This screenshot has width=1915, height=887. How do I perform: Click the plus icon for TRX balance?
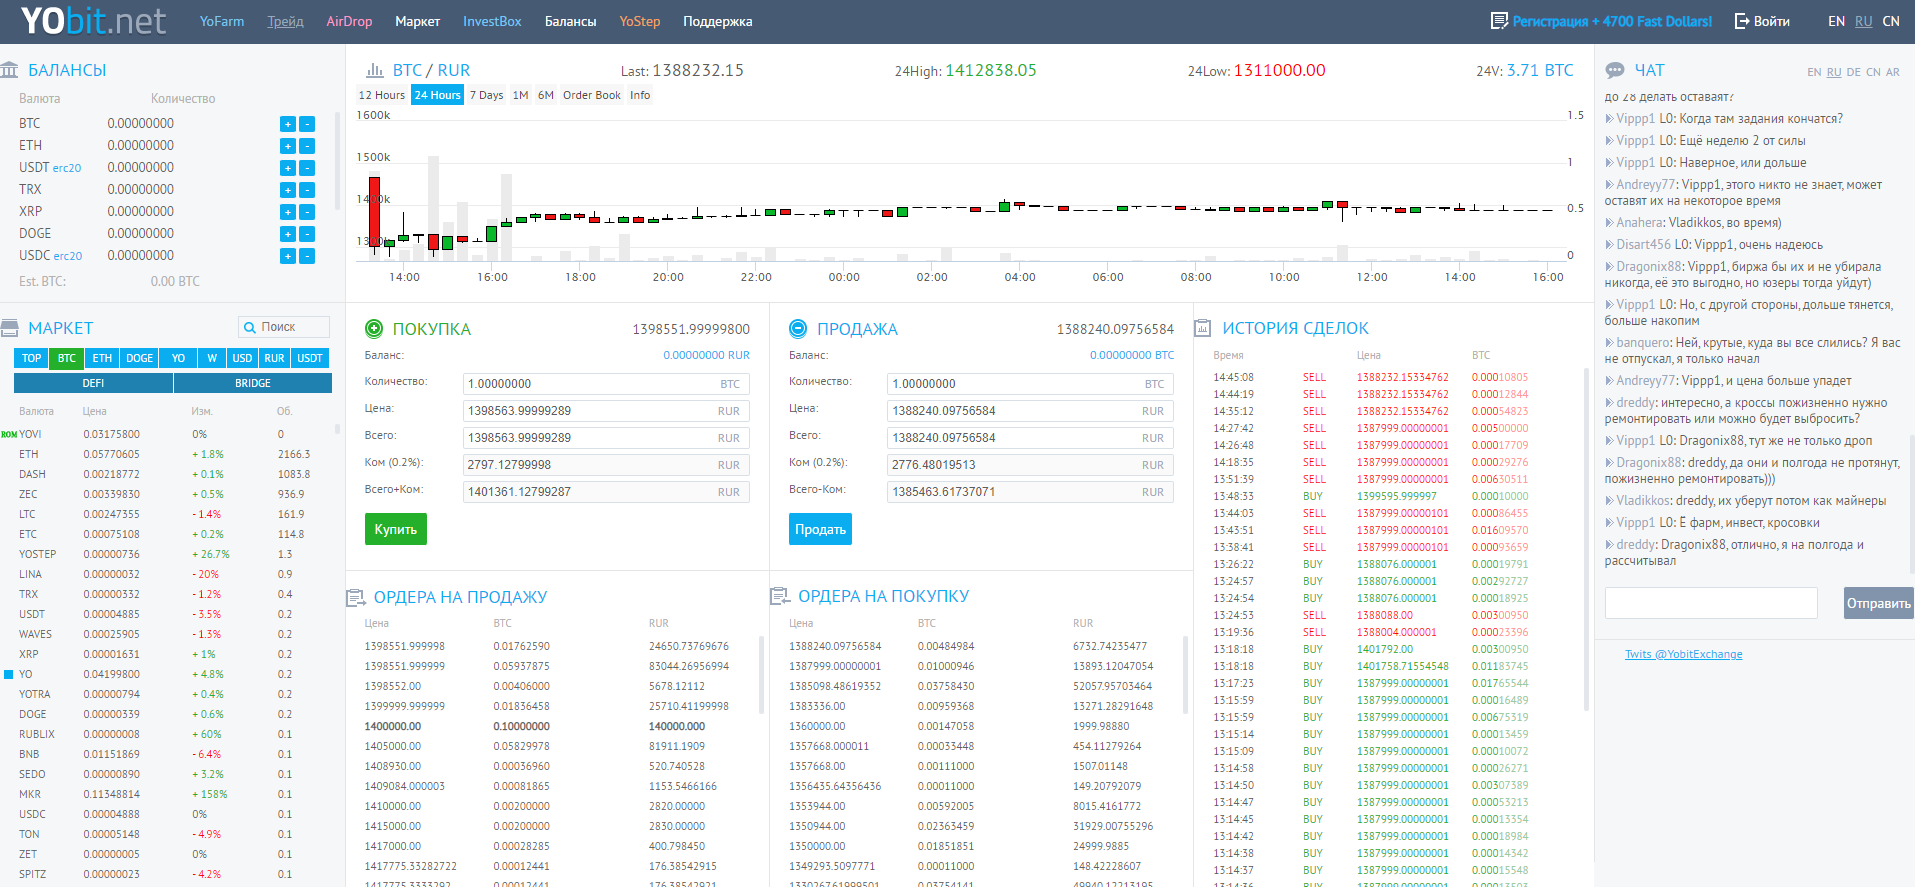click(288, 190)
